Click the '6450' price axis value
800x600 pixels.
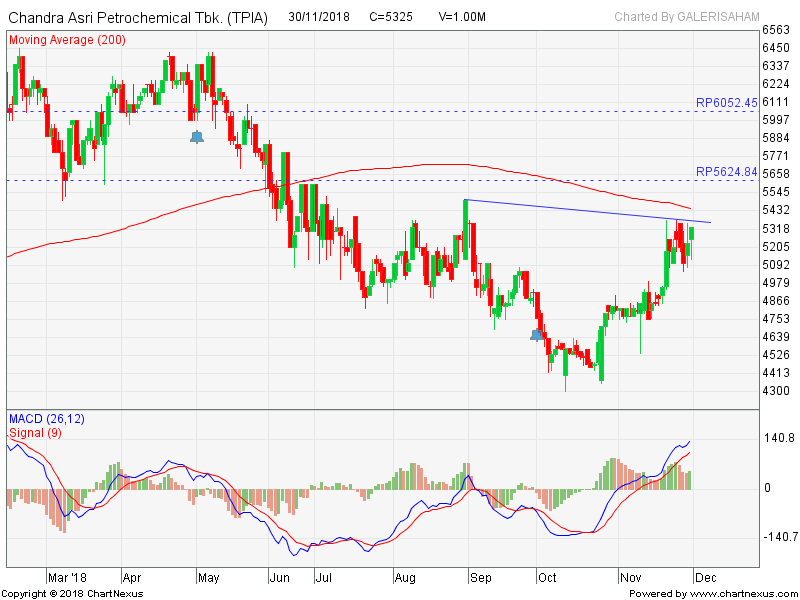pyautogui.click(x=776, y=48)
